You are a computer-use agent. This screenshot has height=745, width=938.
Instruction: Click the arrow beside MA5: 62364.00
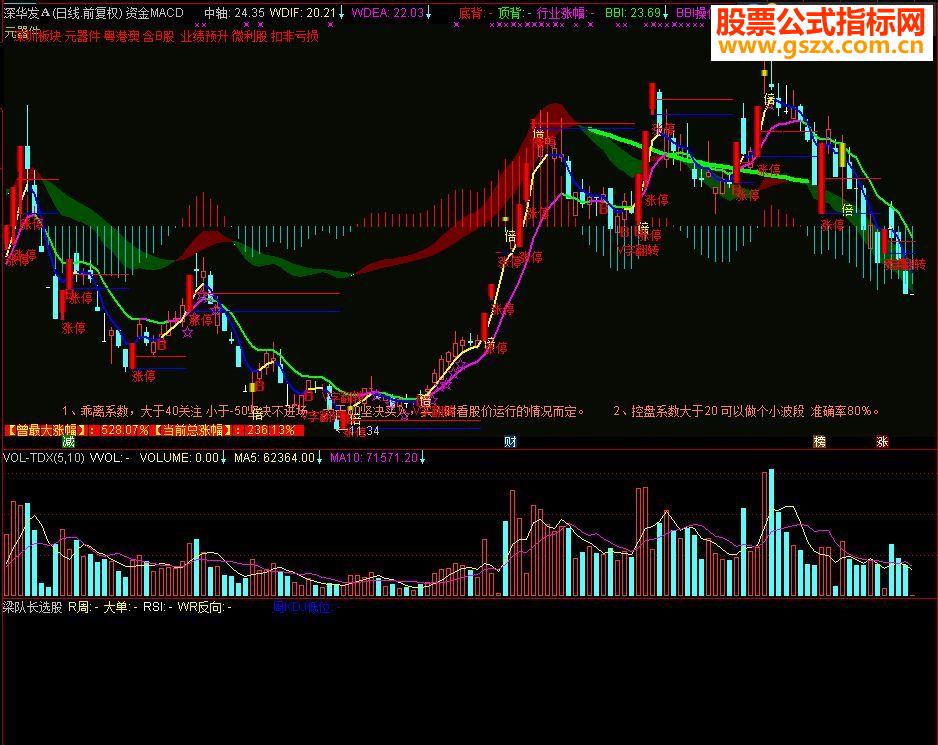tap(319, 458)
